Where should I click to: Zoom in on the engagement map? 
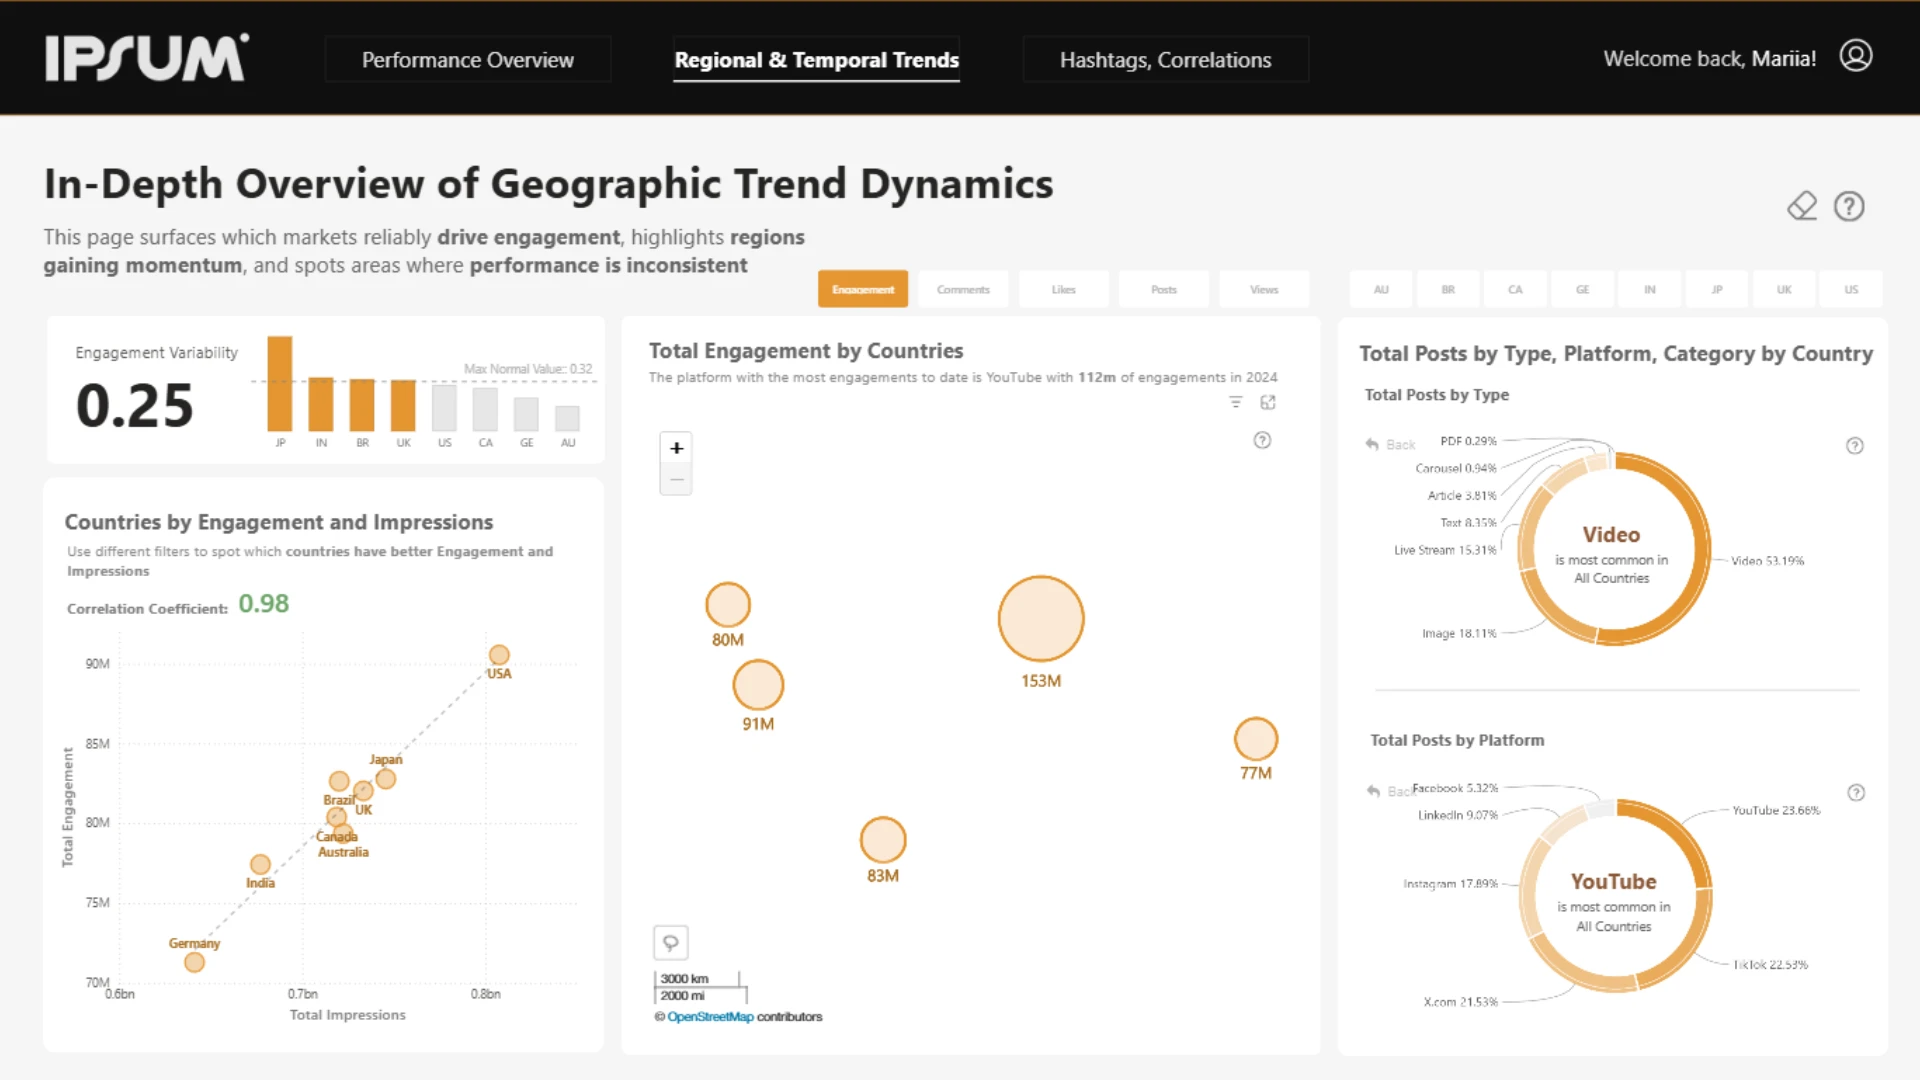pyautogui.click(x=676, y=448)
